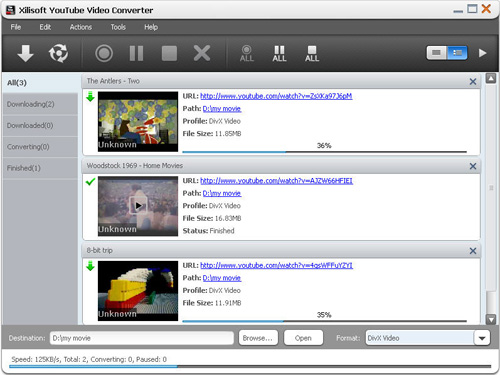This screenshot has width=500, height=375.
Task: Click the toolbar play arrow at right
Action: tap(483, 53)
